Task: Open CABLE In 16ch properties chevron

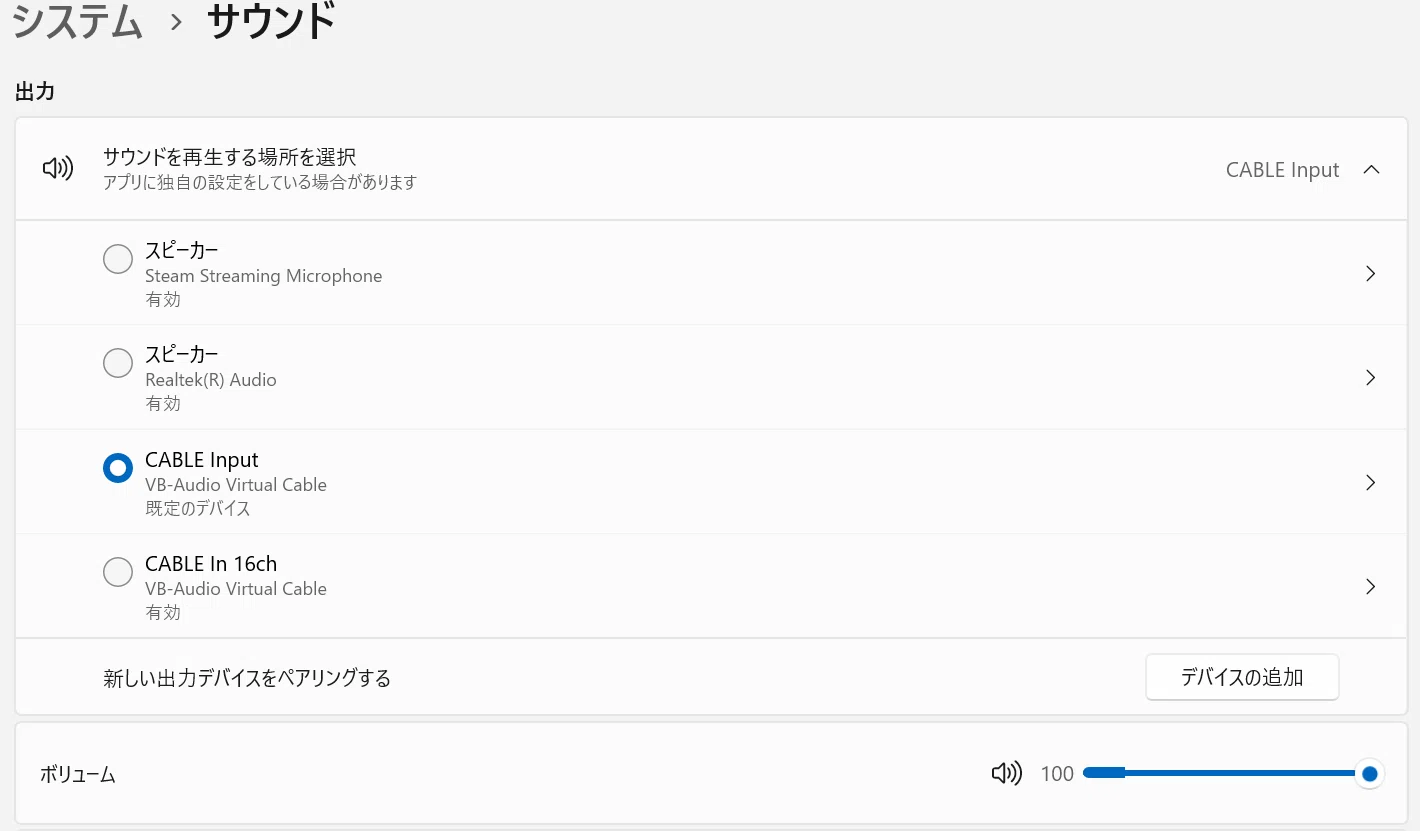Action: tap(1371, 586)
